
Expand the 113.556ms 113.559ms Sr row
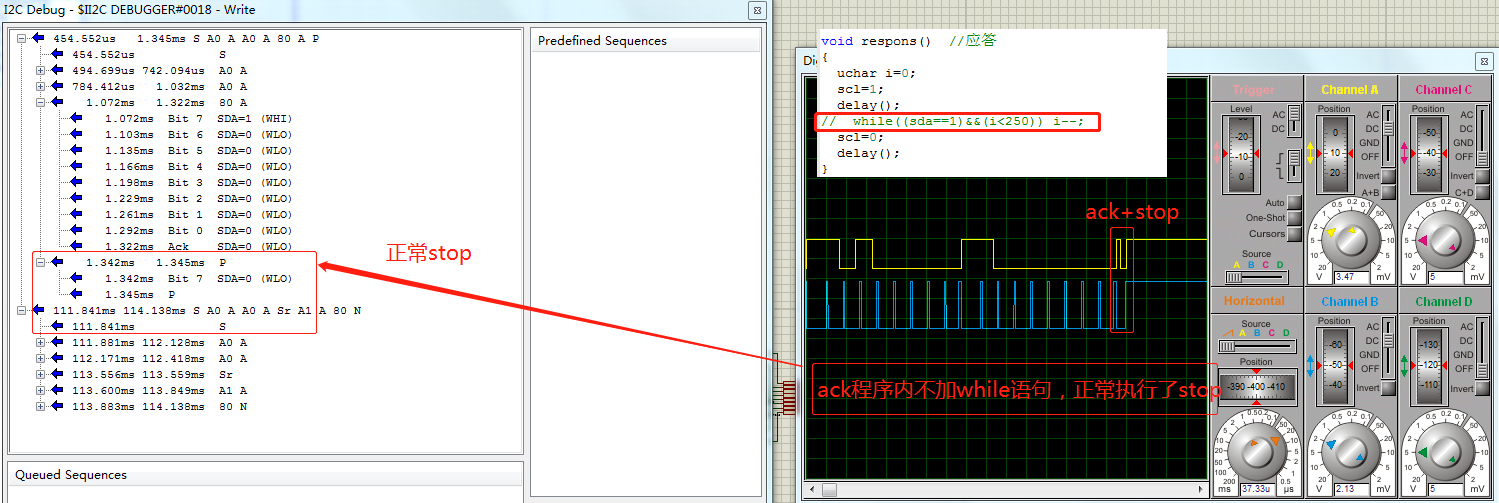[41, 374]
